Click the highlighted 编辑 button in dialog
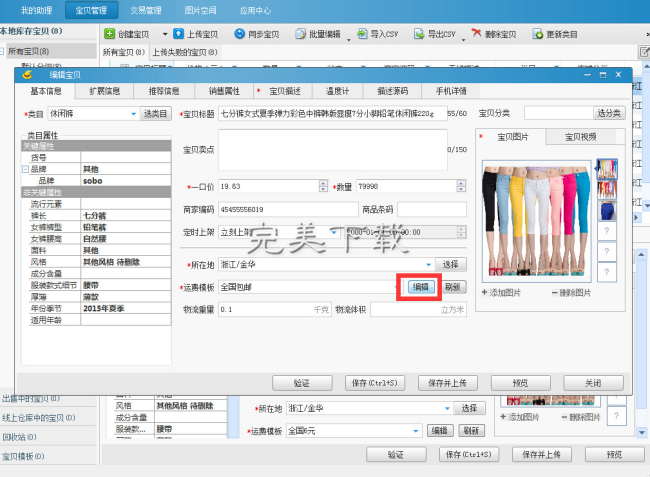Screen dimensions: 650x477 (420, 287)
